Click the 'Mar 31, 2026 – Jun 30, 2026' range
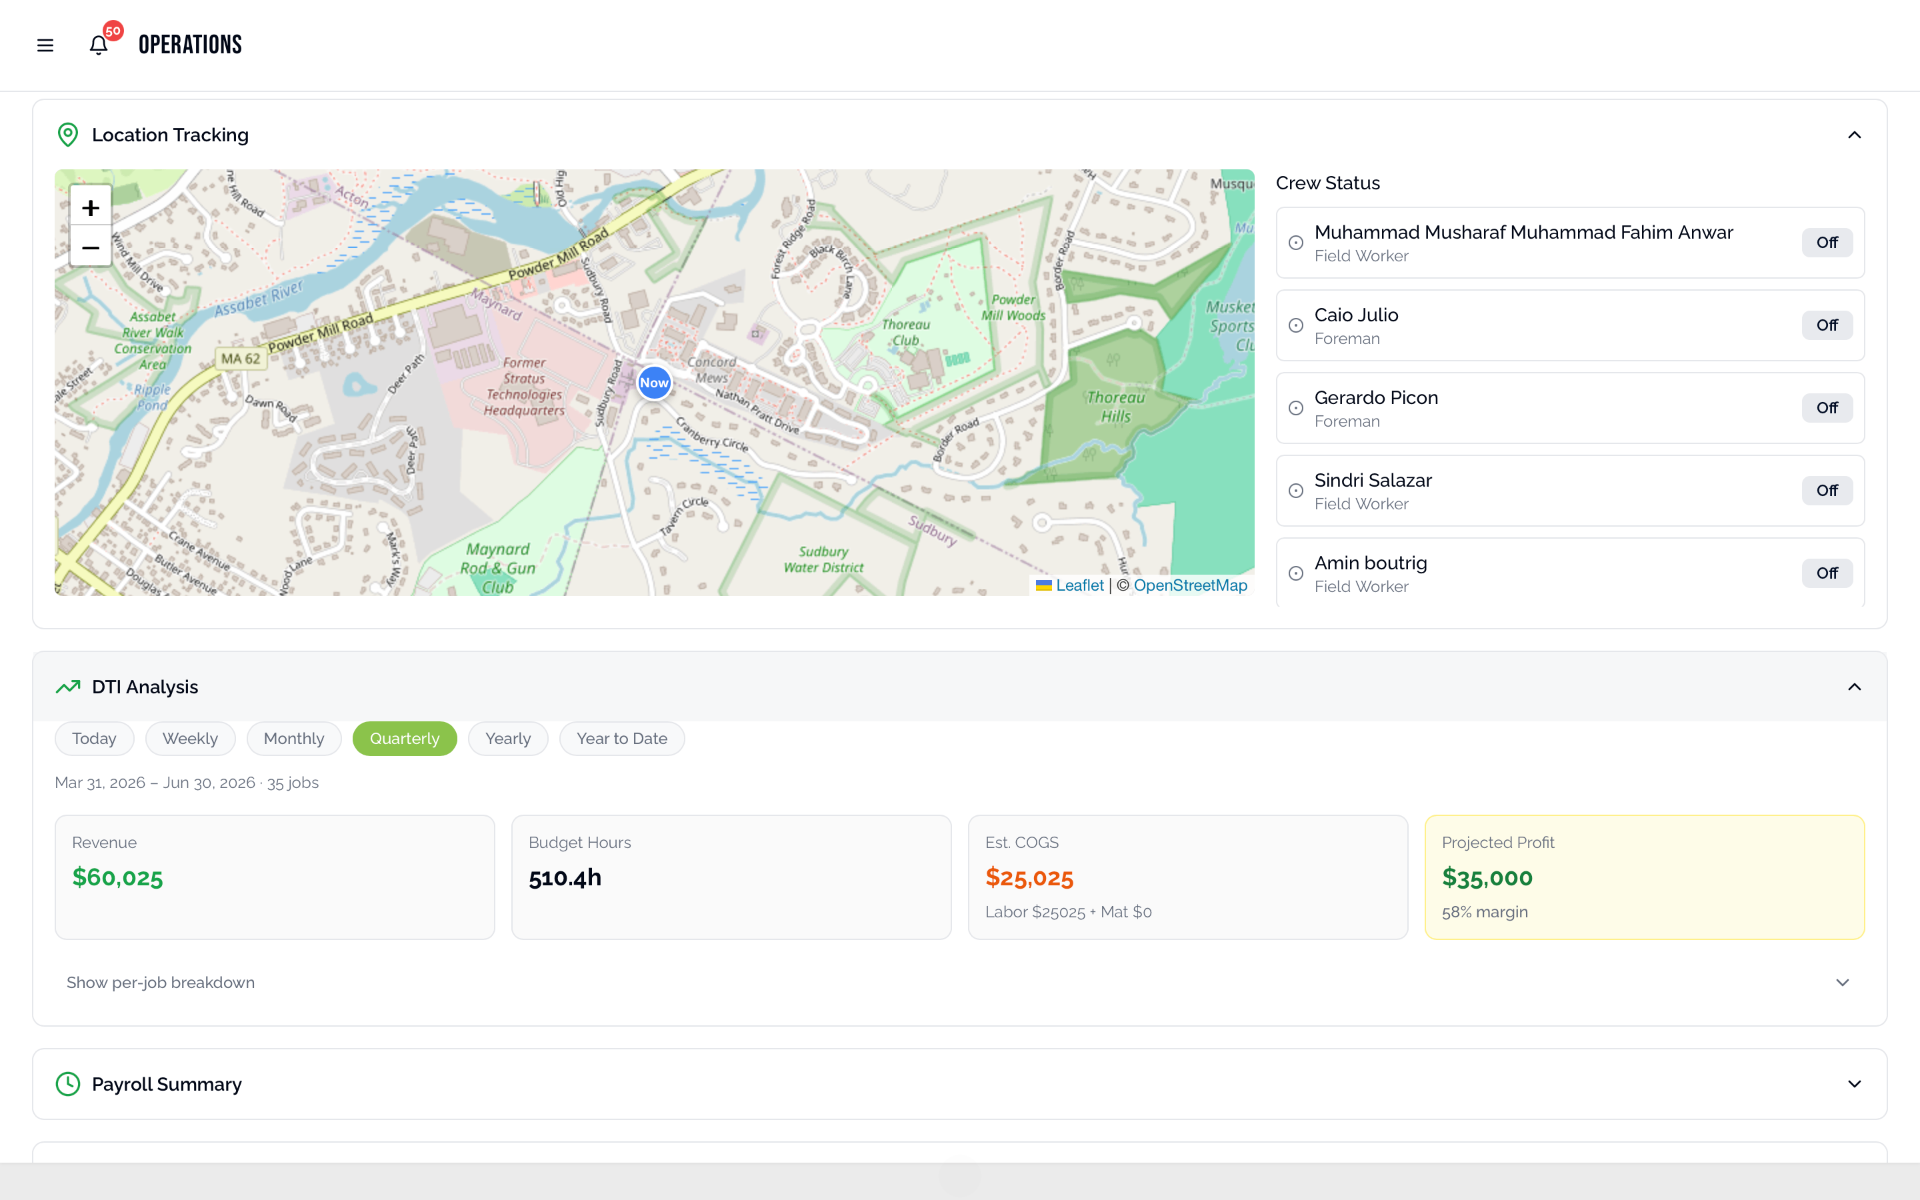The image size is (1920, 1200). pyautogui.click(x=155, y=783)
